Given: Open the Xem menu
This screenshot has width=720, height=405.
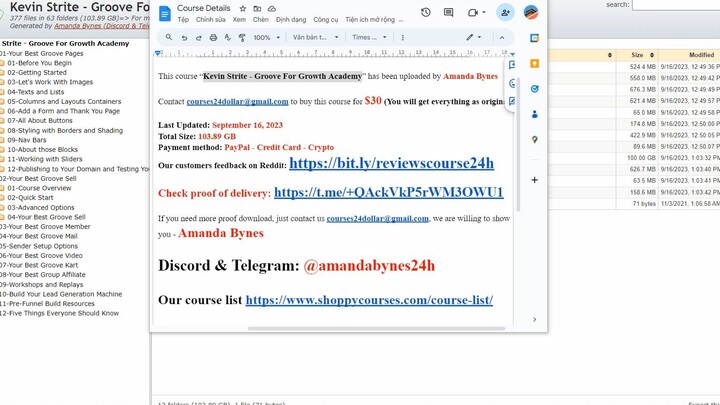Looking at the screenshot, I should pyautogui.click(x=239, y=20).
